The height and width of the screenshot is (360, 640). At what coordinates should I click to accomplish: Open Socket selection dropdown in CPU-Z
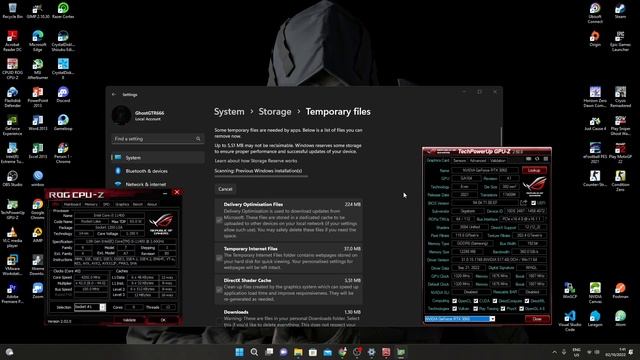[x=102, y=307]
